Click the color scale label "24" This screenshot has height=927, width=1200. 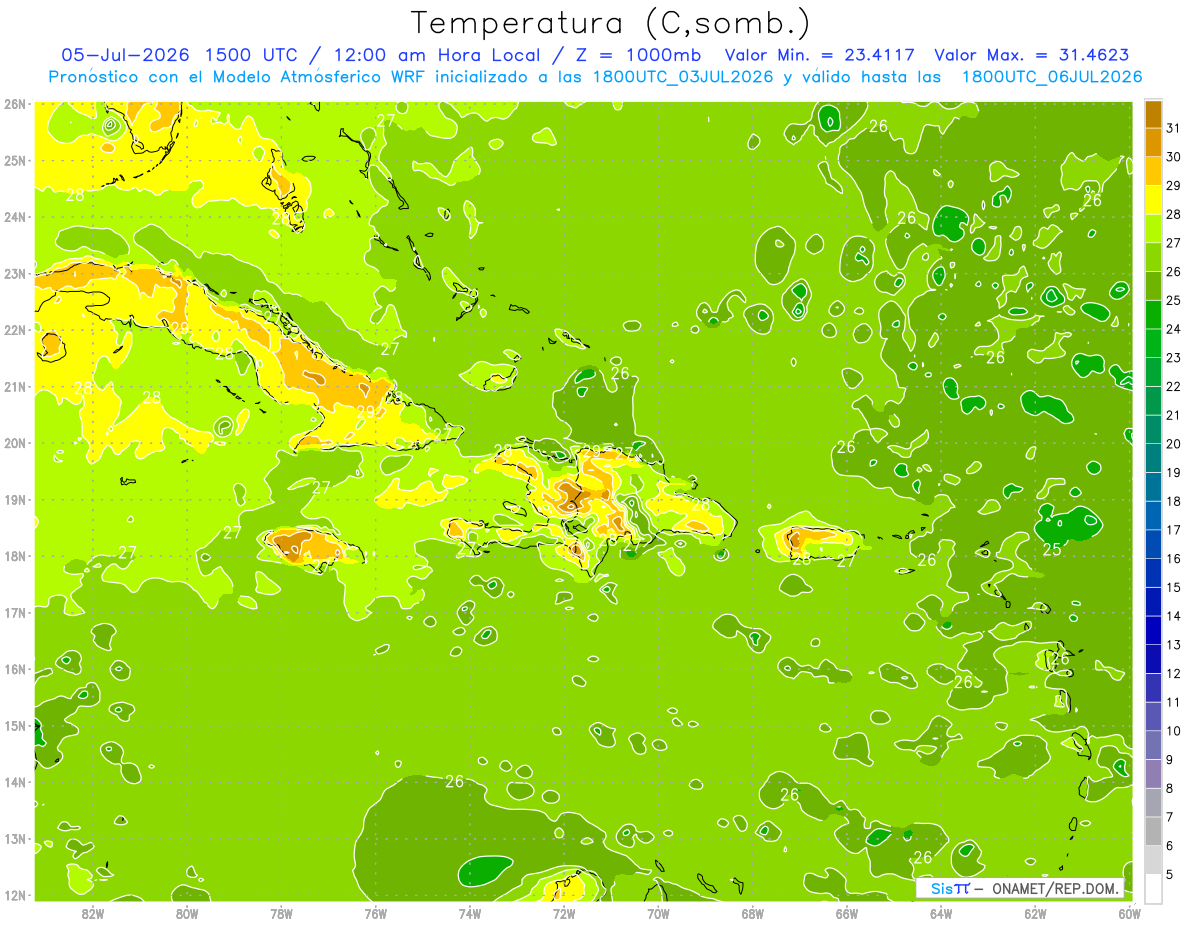pos(1173,329)
